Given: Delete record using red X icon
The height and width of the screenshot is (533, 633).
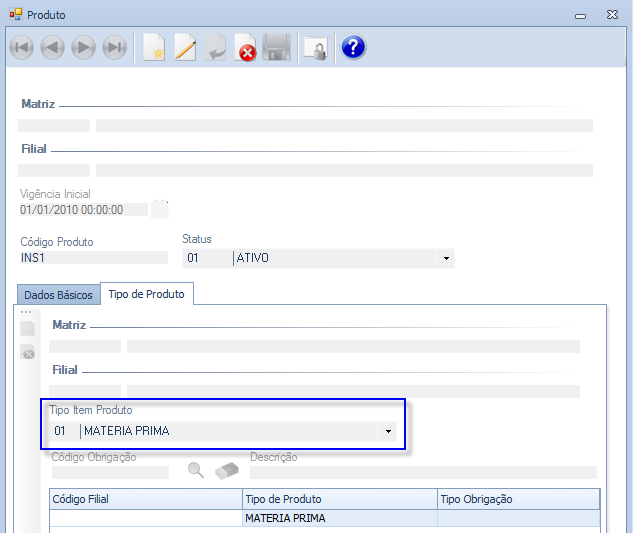Looking at the screenshot, I should point(245,48).
